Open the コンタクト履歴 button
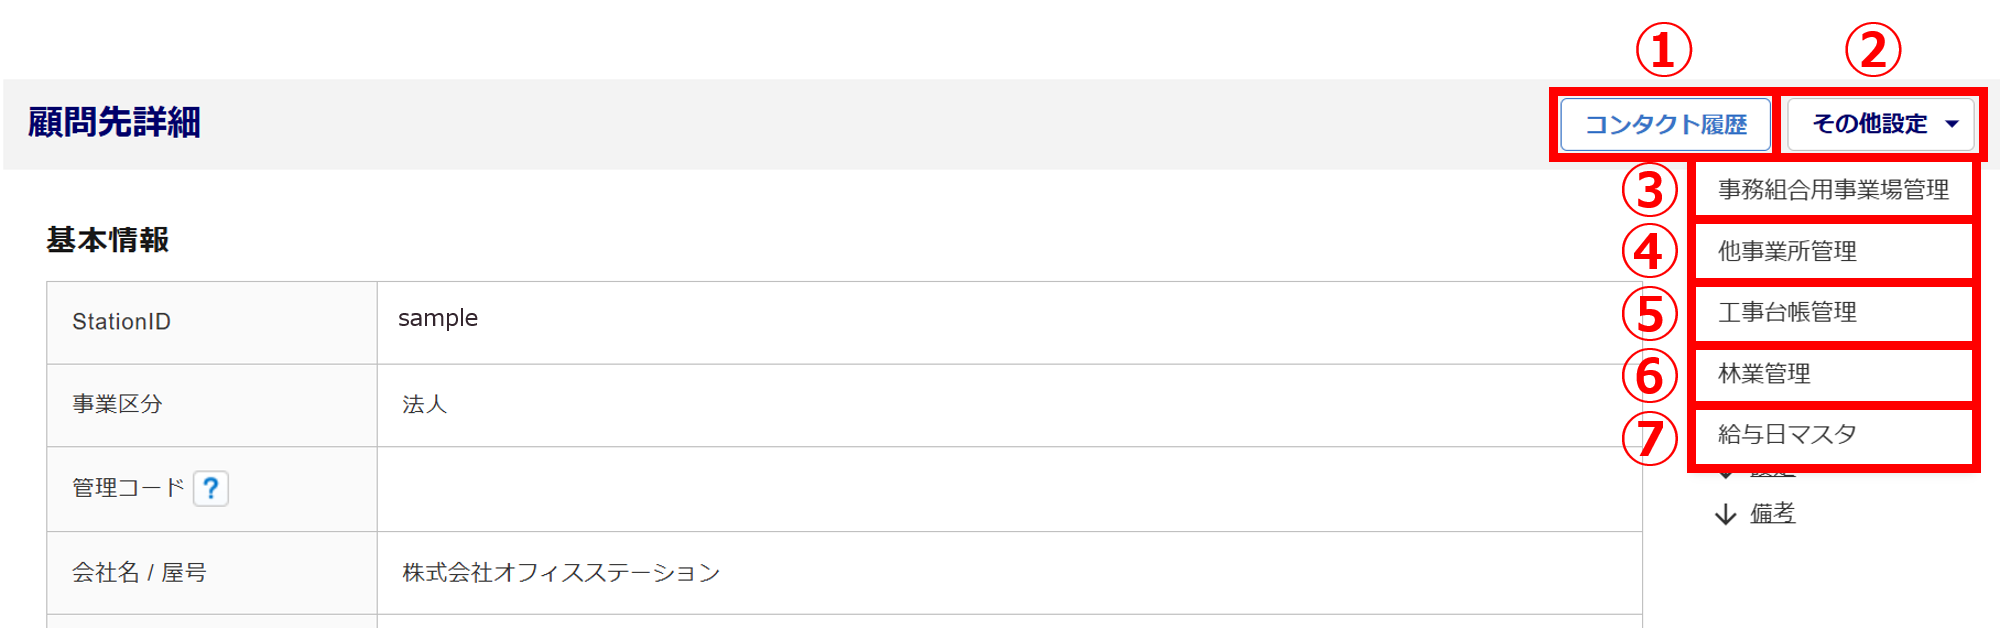Viewport: 2000px width, 628px height. [1665, 124]
